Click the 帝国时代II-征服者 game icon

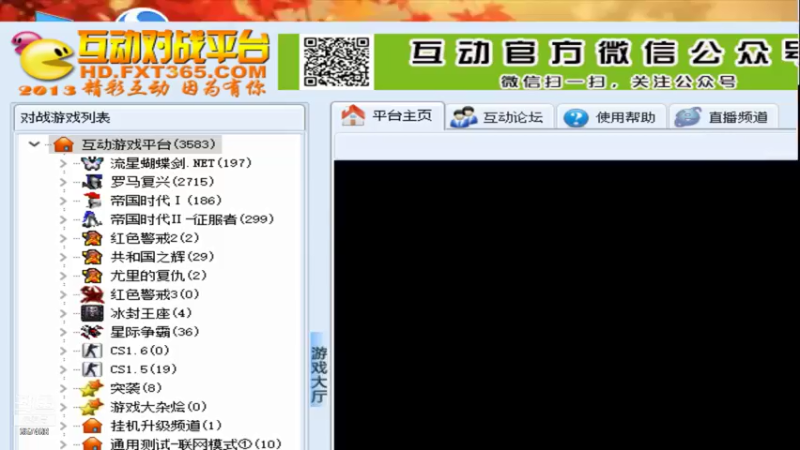(92, 219)
